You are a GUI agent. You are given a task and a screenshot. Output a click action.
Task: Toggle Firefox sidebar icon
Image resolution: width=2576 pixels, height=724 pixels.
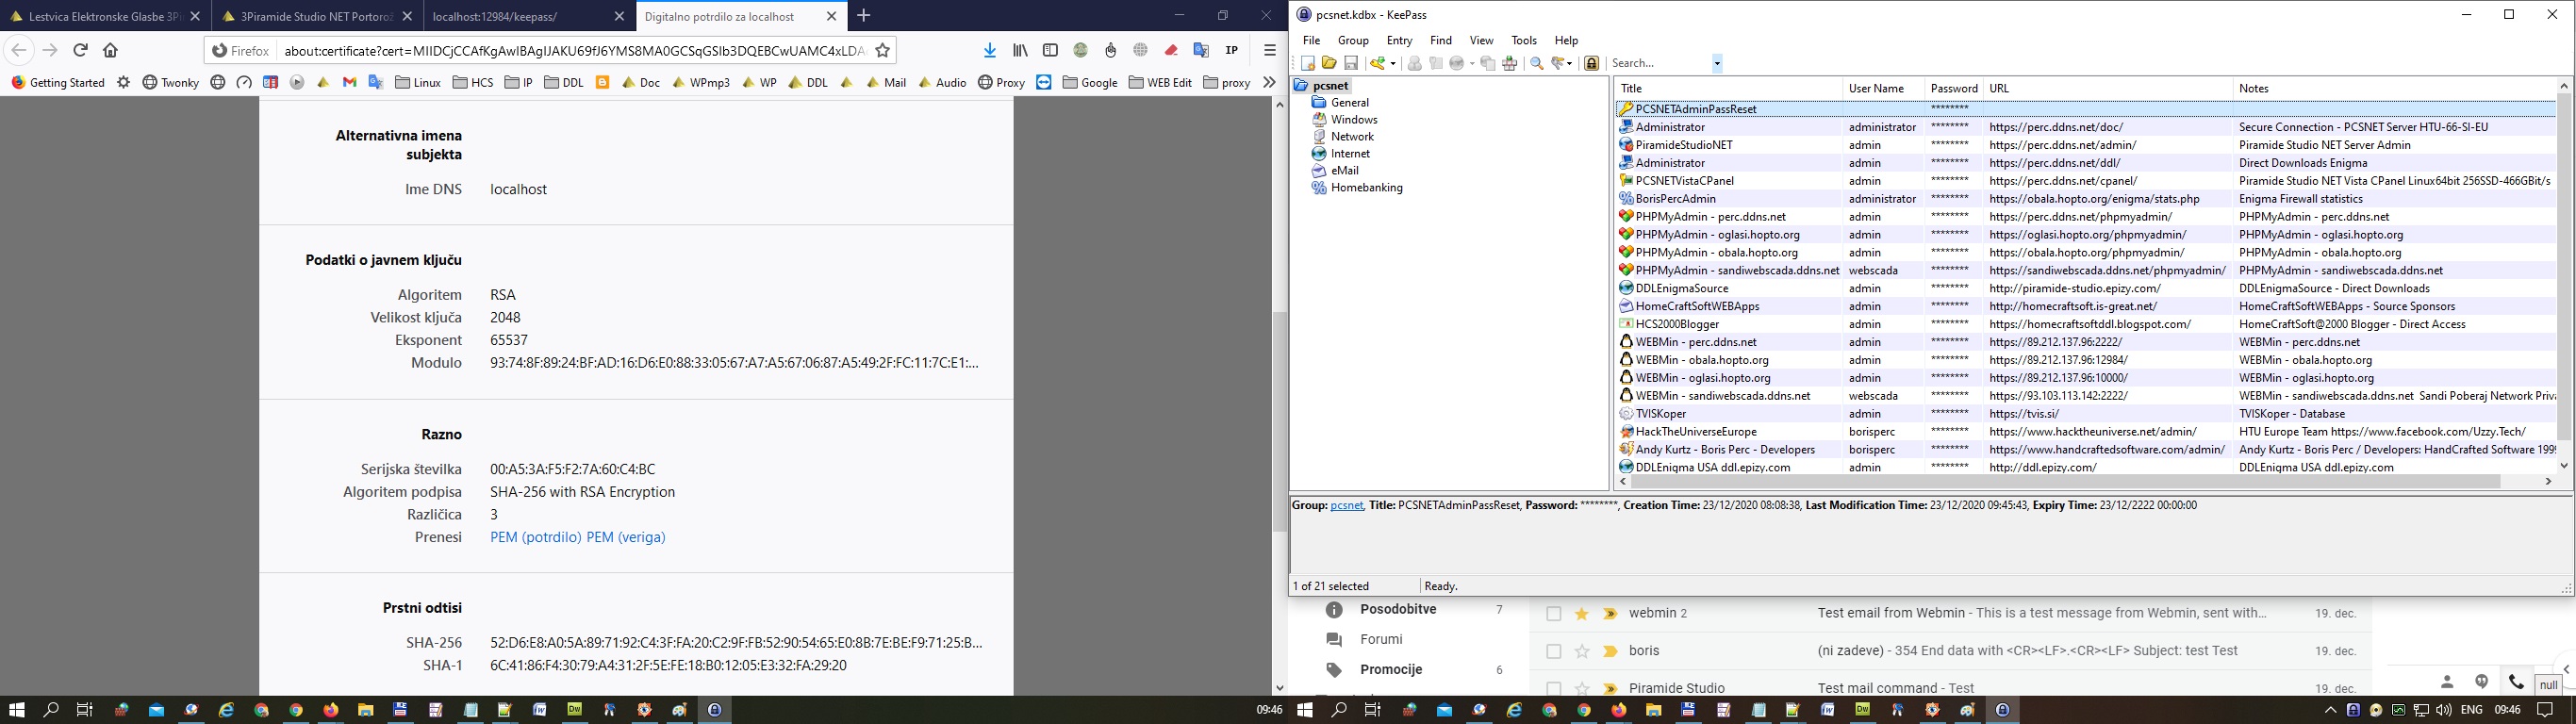(1050, 50)
